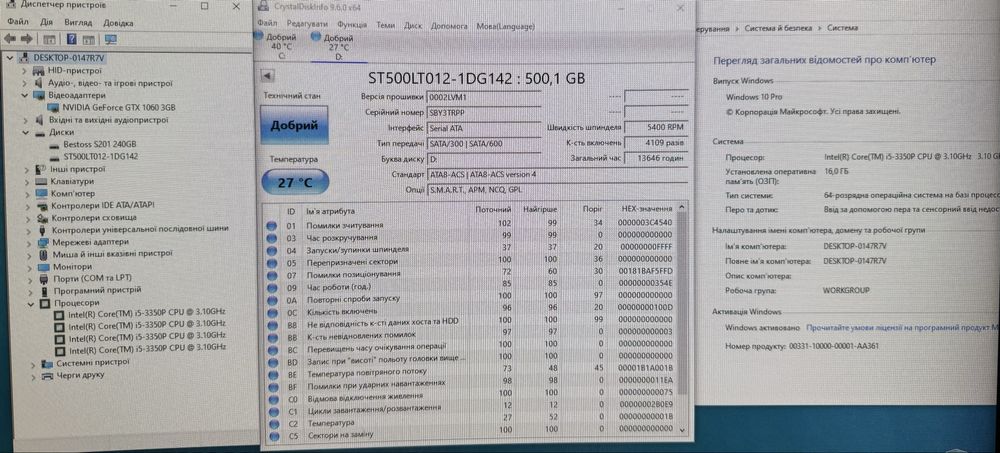1000x453 pixels.
Task: Click the Клавіатури keyboard icon
Action: click(41, 181)
